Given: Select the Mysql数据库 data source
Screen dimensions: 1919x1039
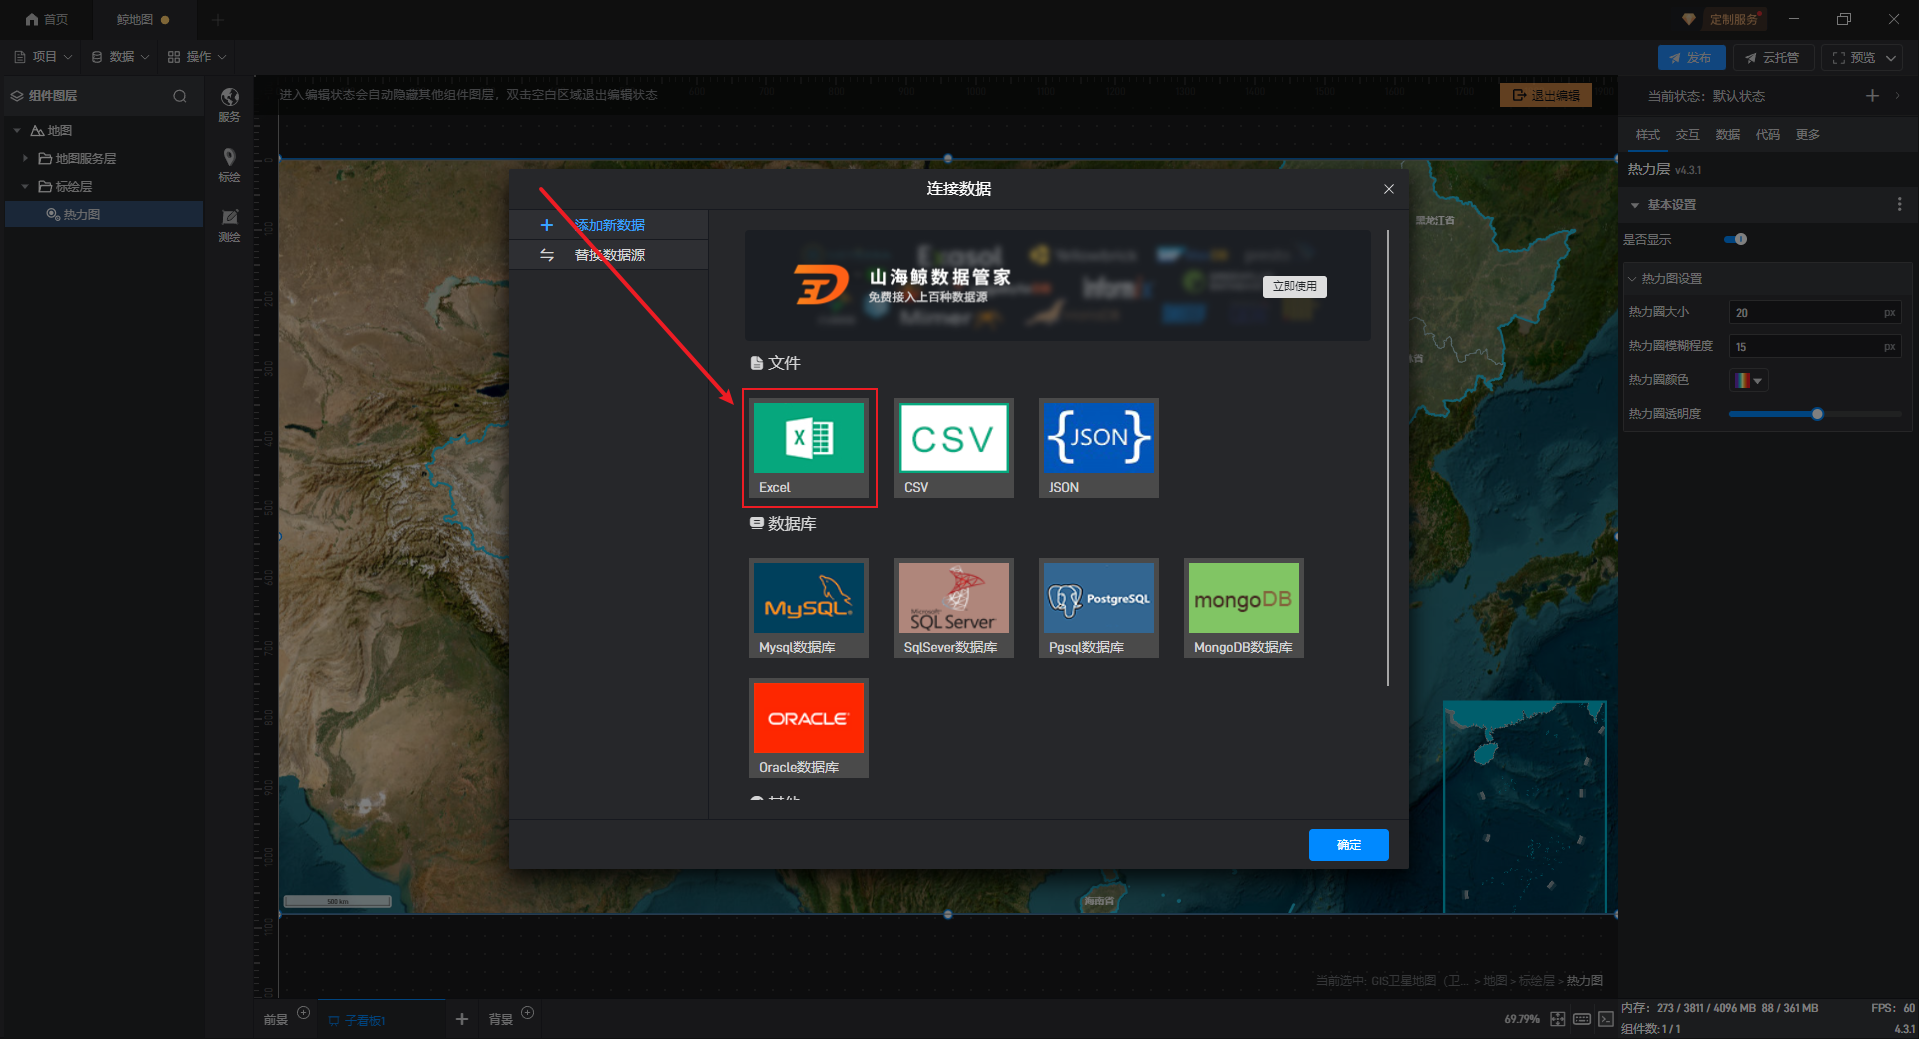Looking at the screenshot, I should click(809, 608).
